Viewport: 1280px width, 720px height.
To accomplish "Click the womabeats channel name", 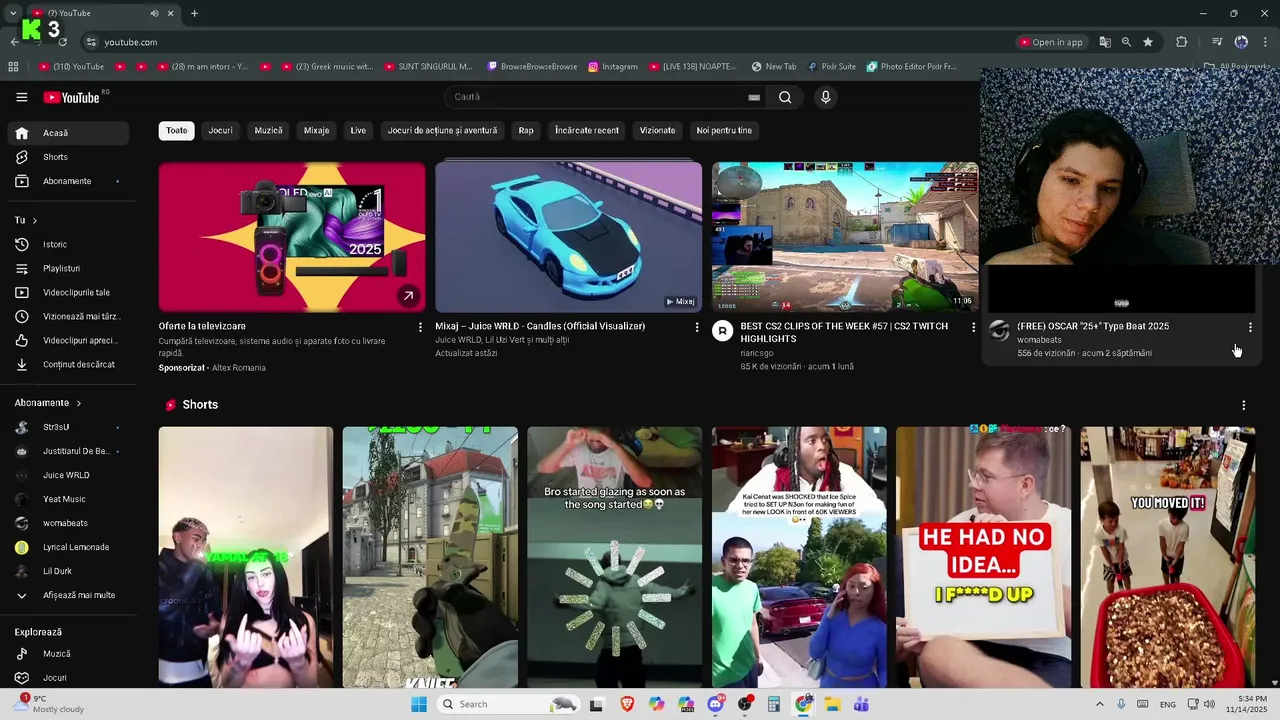I will [1039, 340].
